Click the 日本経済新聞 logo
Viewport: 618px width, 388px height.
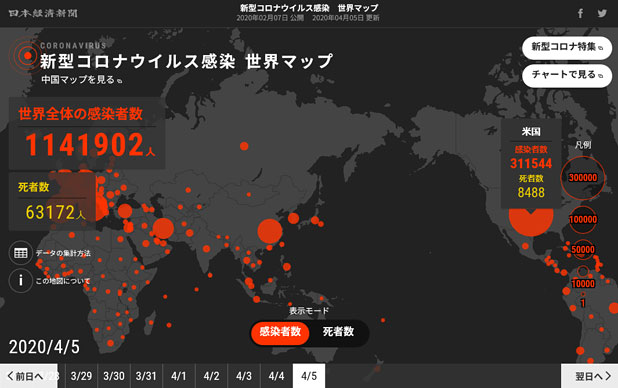tap(43, 13)
